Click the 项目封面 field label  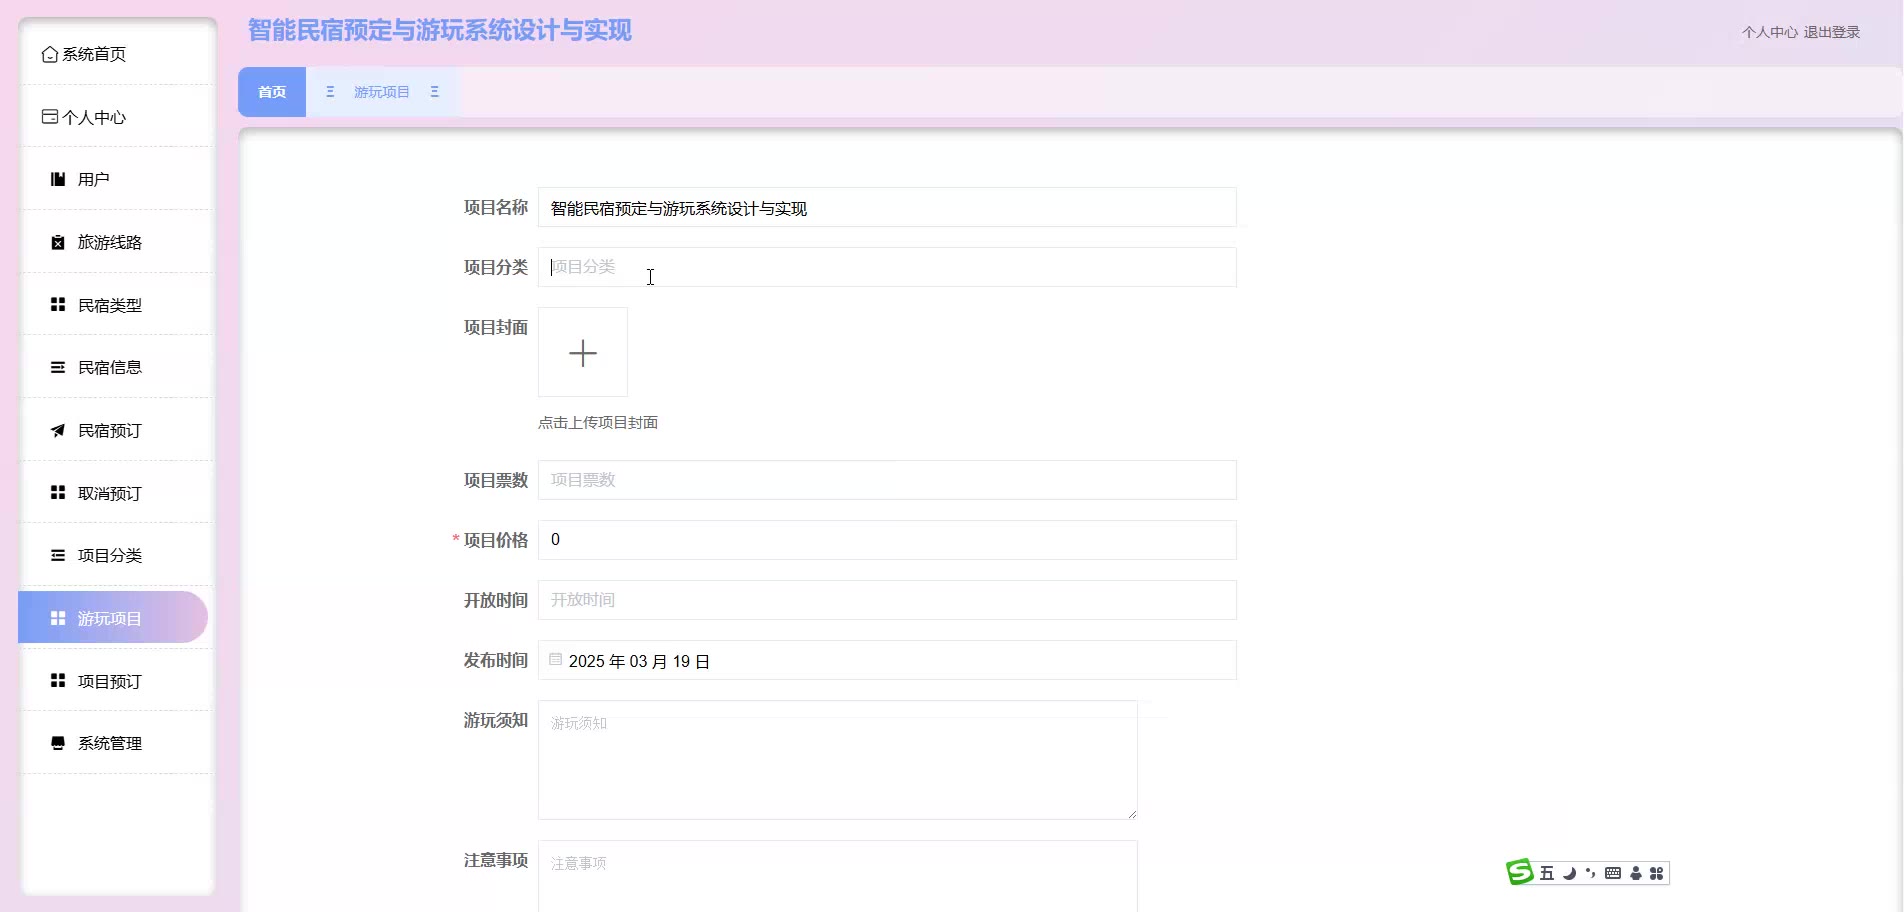(496, 327)
